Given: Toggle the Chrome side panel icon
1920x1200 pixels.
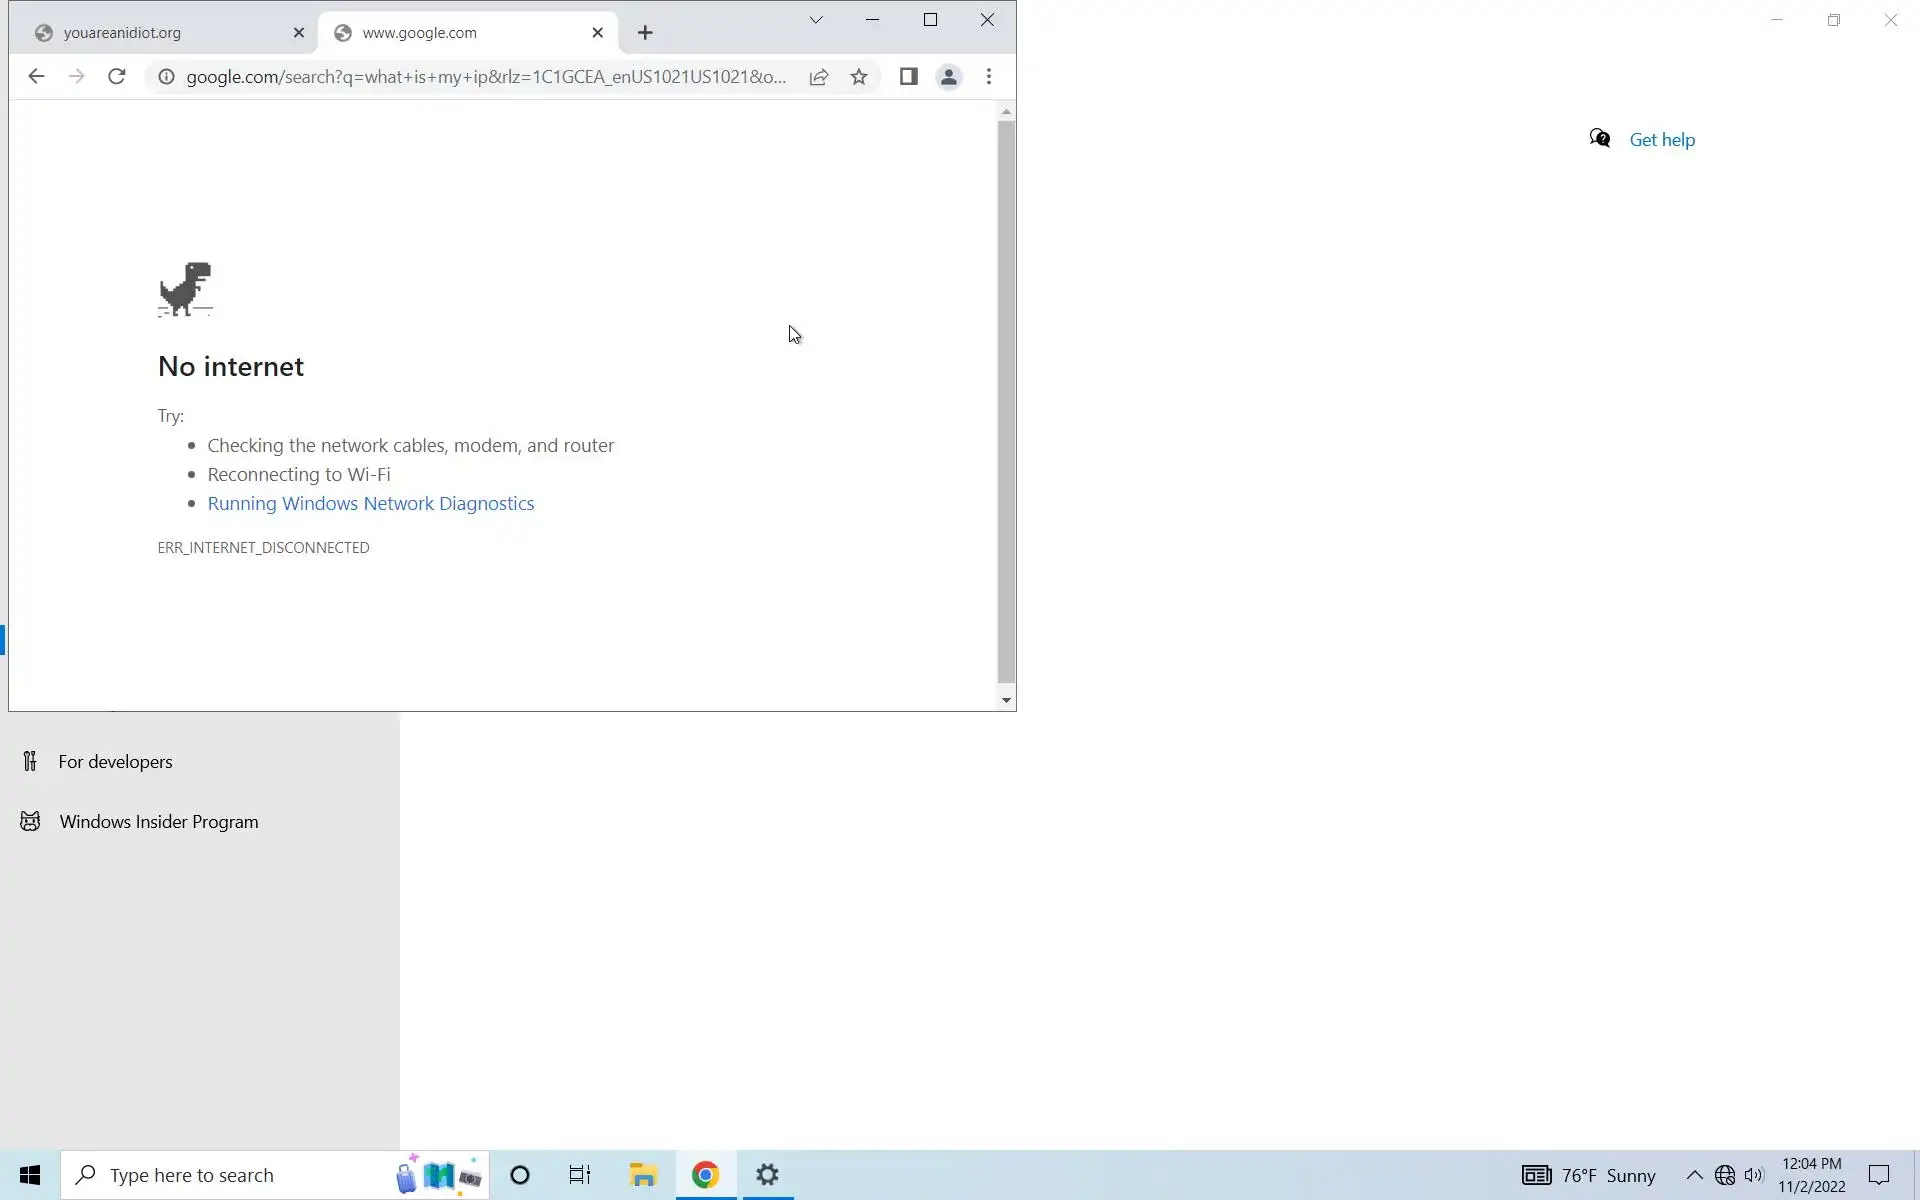Looking at the screenshot, I should coord(908,77).
